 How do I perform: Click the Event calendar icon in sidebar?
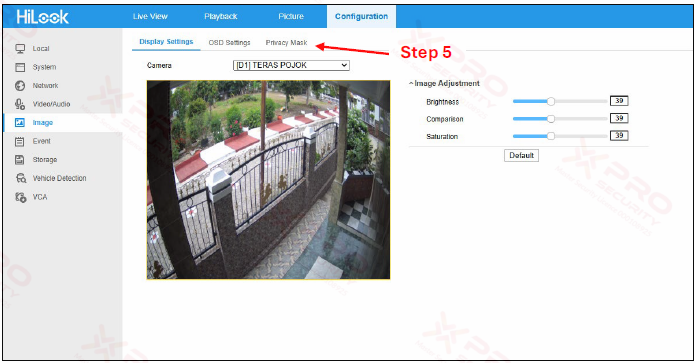pyautogui.click(x=20, y=141)
